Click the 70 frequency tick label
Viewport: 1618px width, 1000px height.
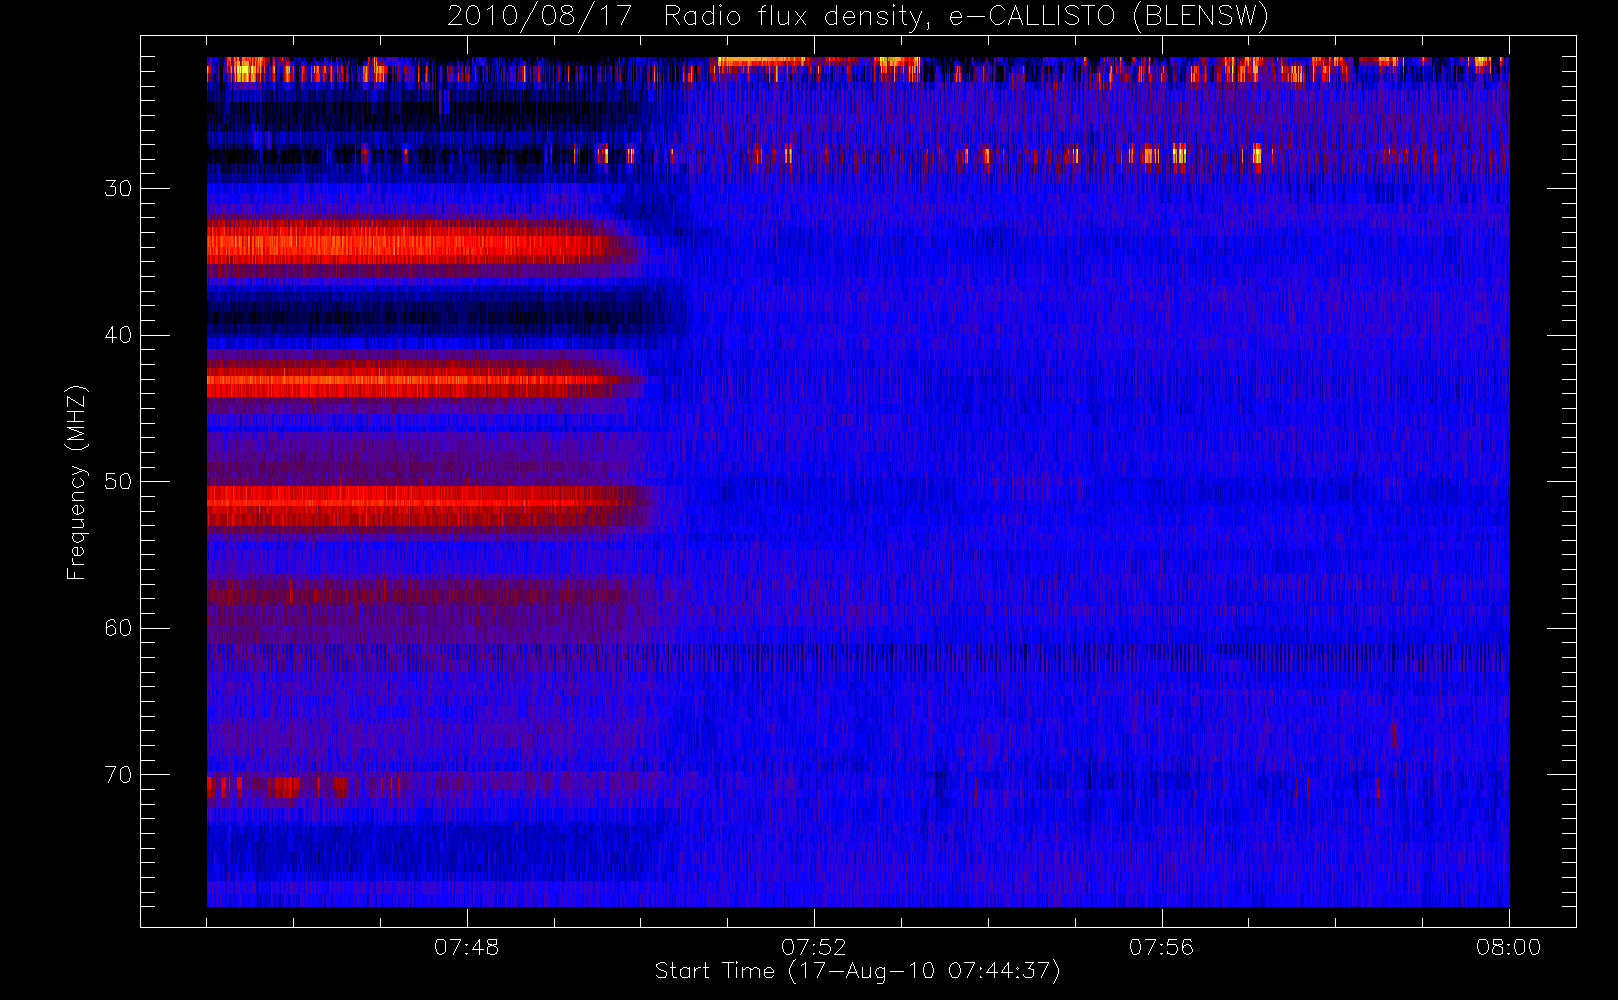click(x=118, y=774)
